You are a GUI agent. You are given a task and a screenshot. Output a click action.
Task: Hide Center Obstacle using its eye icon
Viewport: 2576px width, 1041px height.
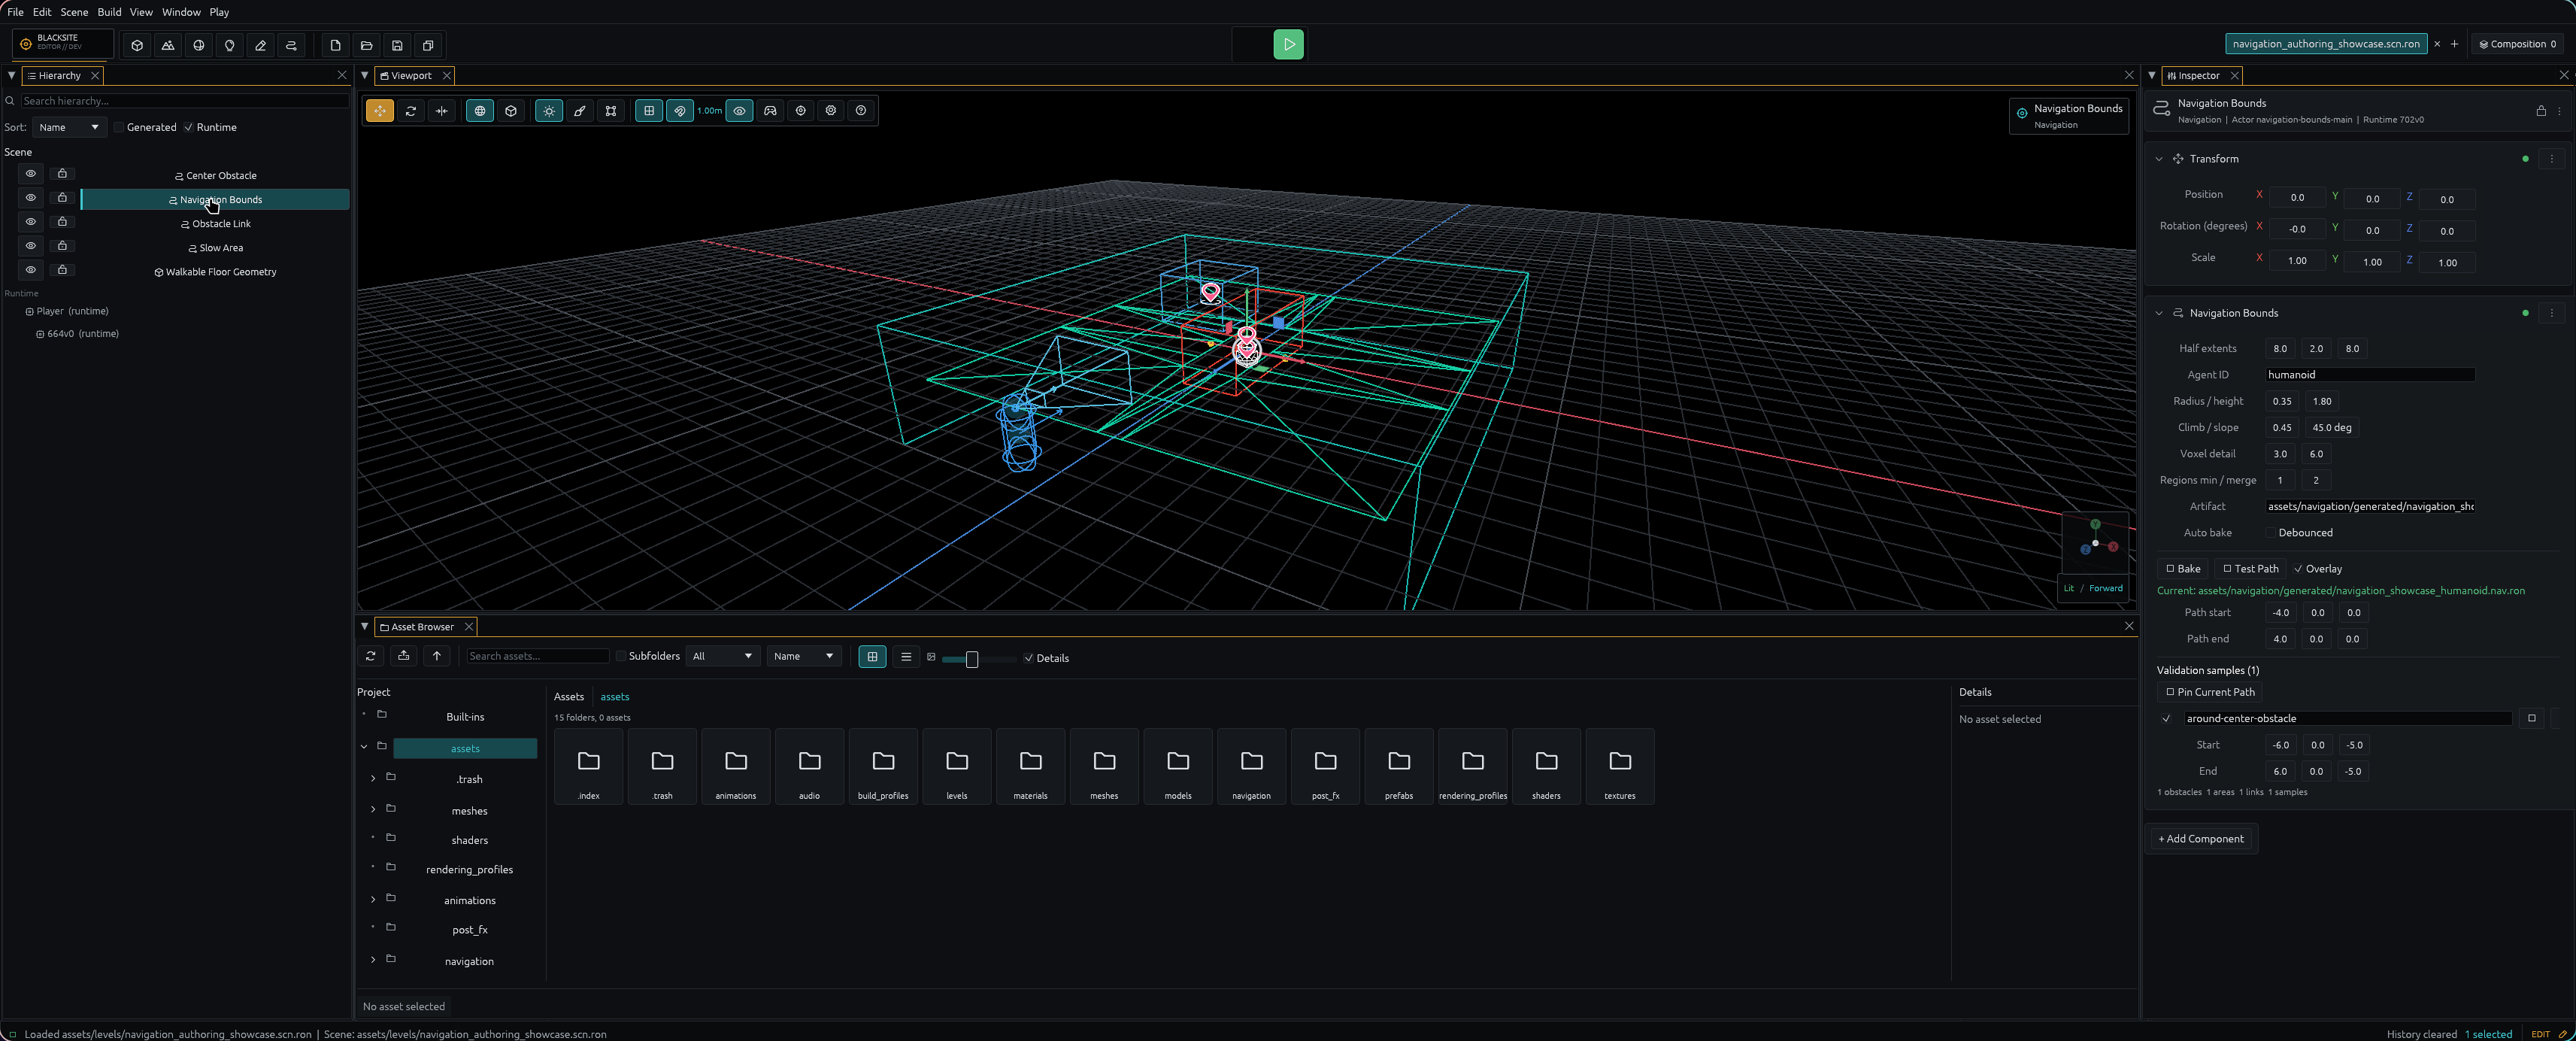pos(31,174)
